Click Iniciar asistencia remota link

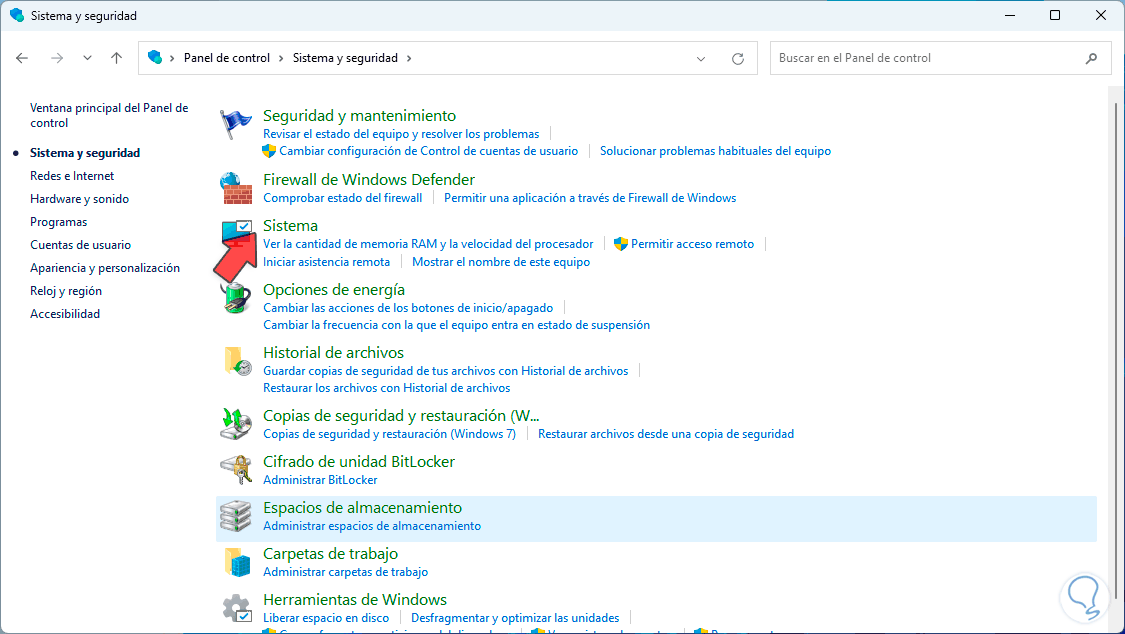click(x=326, y=262)
